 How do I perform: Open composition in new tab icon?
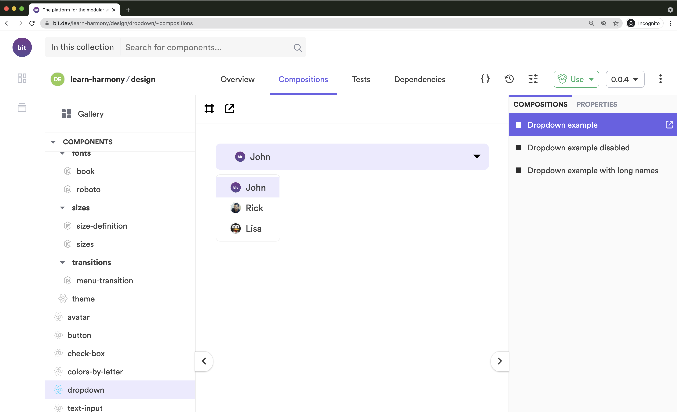pyautogui.click(x=229, y=109)
